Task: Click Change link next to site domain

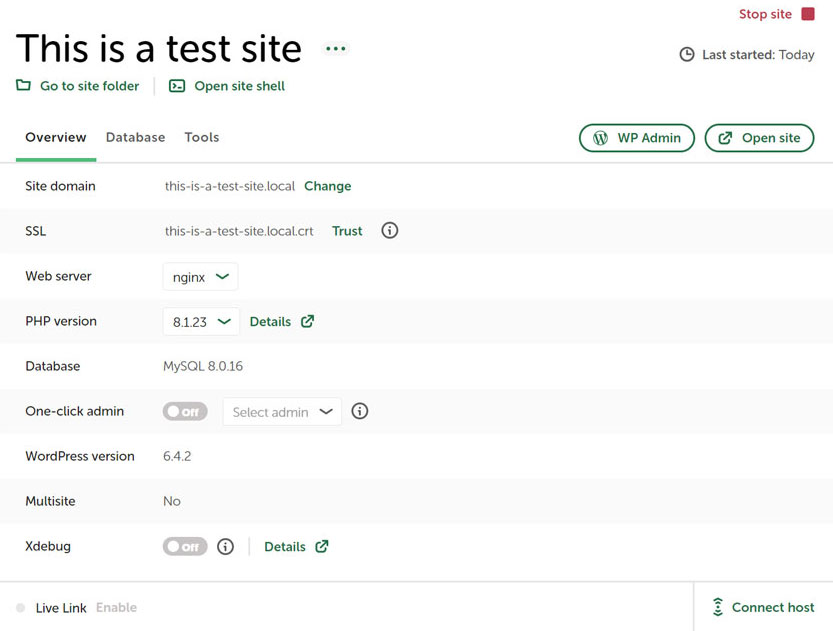Action: (x=327, y=186)
